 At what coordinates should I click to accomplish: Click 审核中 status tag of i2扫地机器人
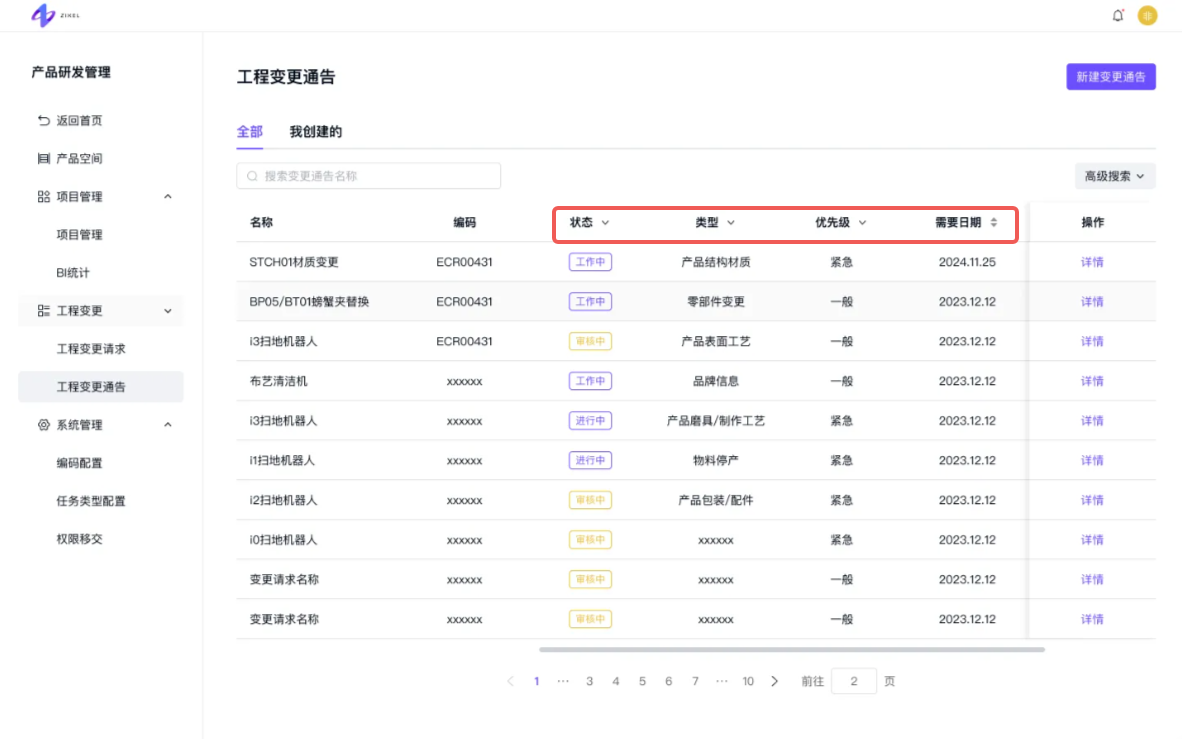coord(590,501)
